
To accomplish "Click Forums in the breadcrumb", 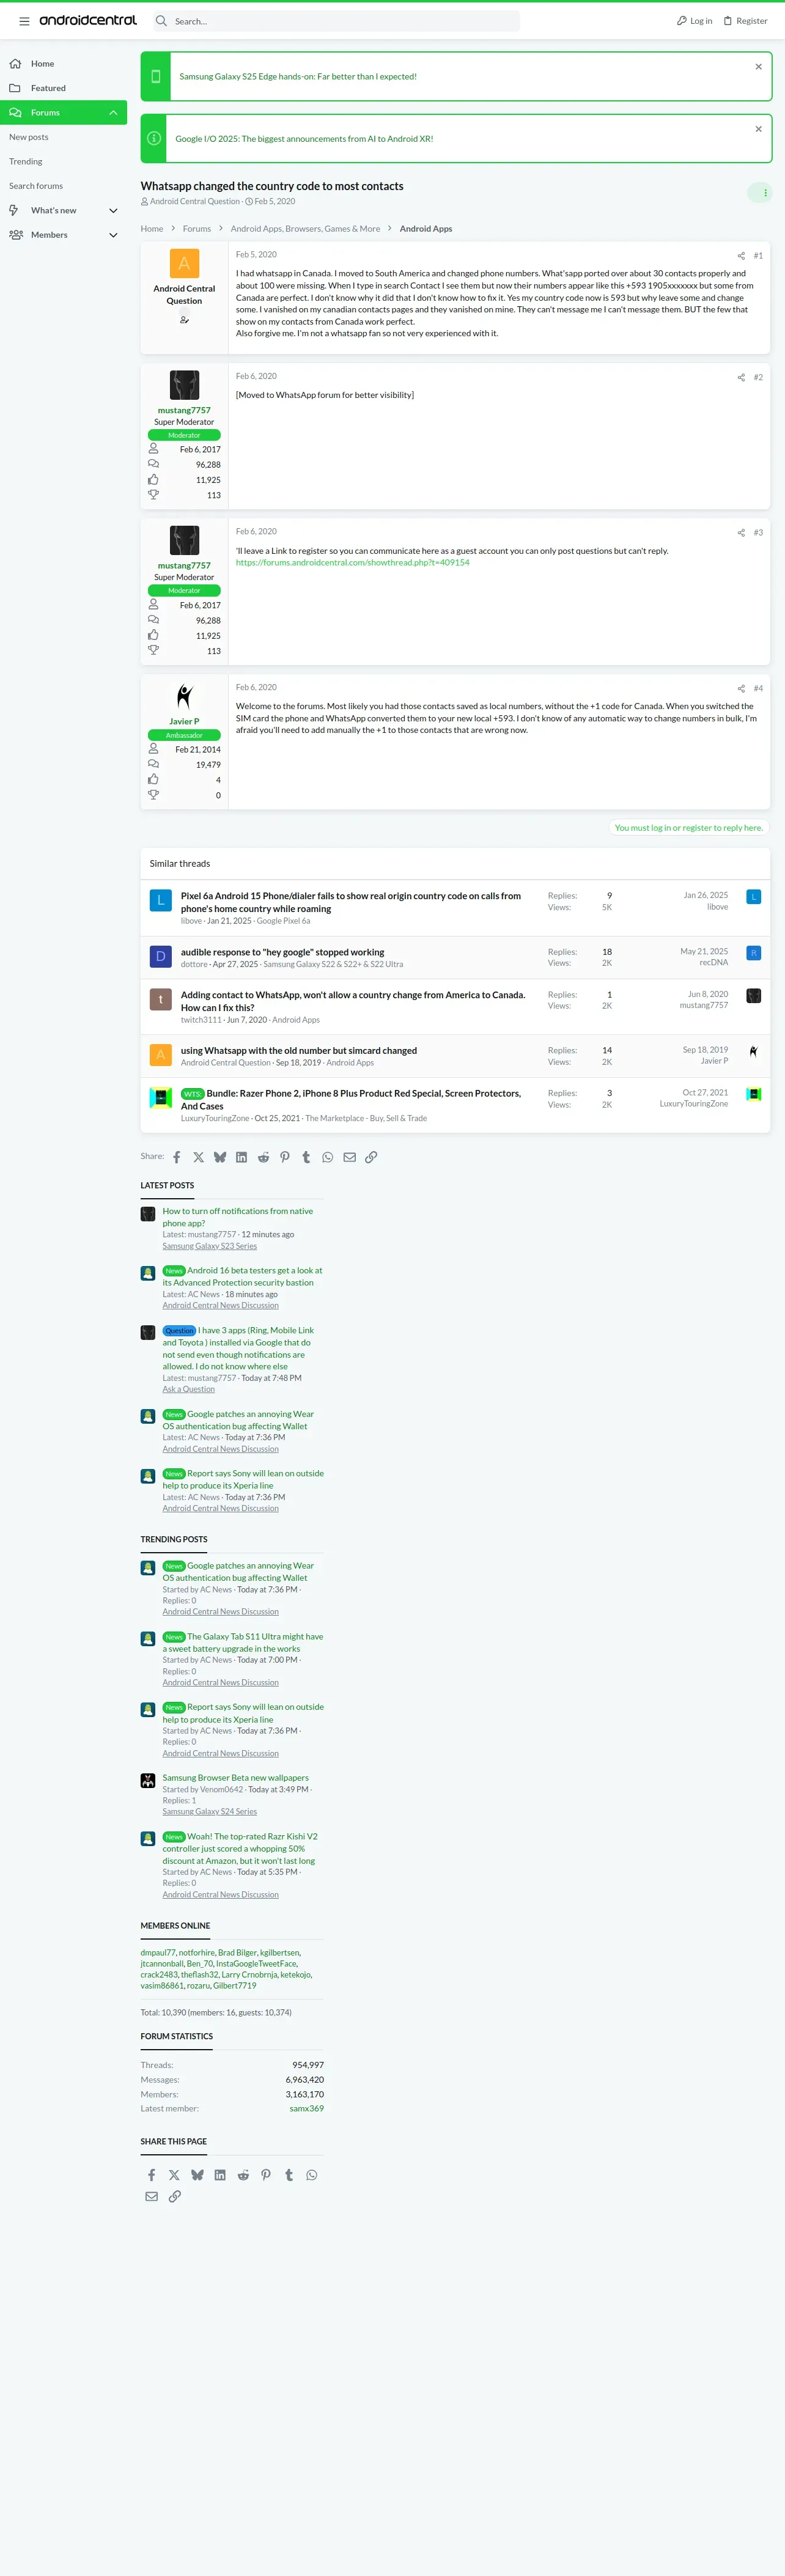I will pyautogui.click(x=197, y=229).
